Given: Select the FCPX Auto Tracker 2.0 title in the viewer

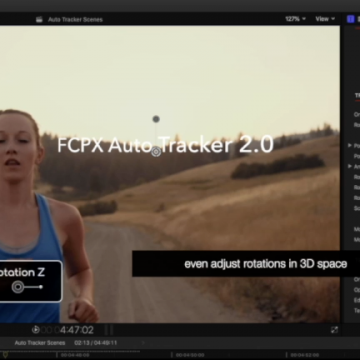Looking at the screenshot, I should [165, 145].
